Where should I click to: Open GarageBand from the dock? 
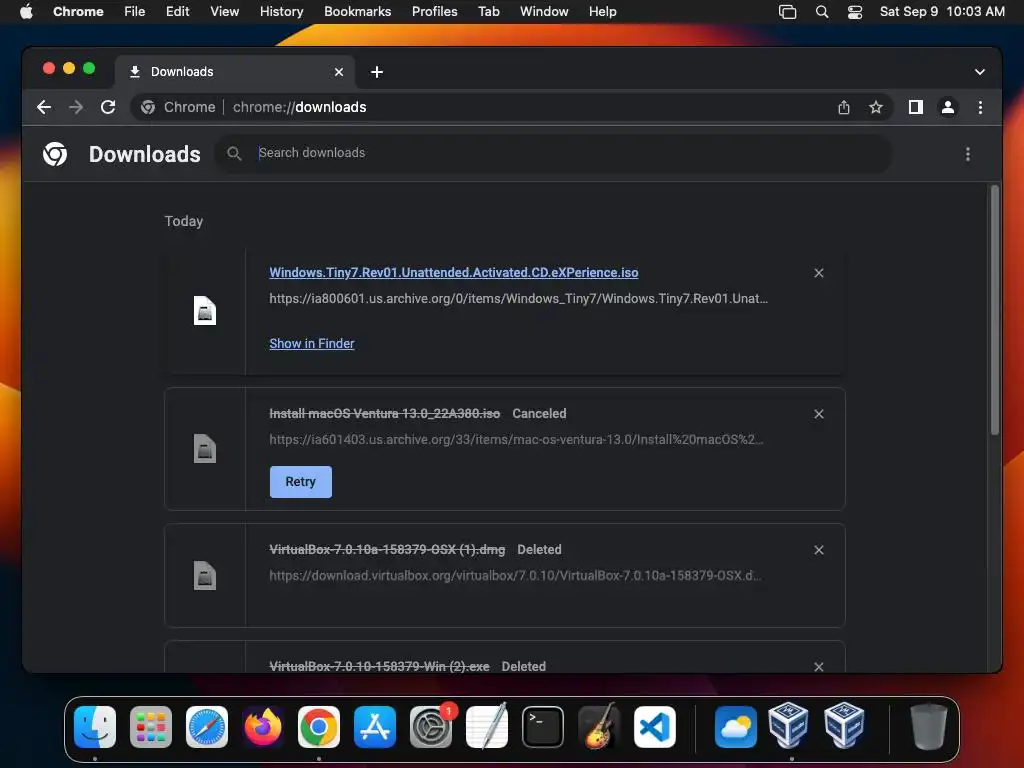(x=599, y=727)
